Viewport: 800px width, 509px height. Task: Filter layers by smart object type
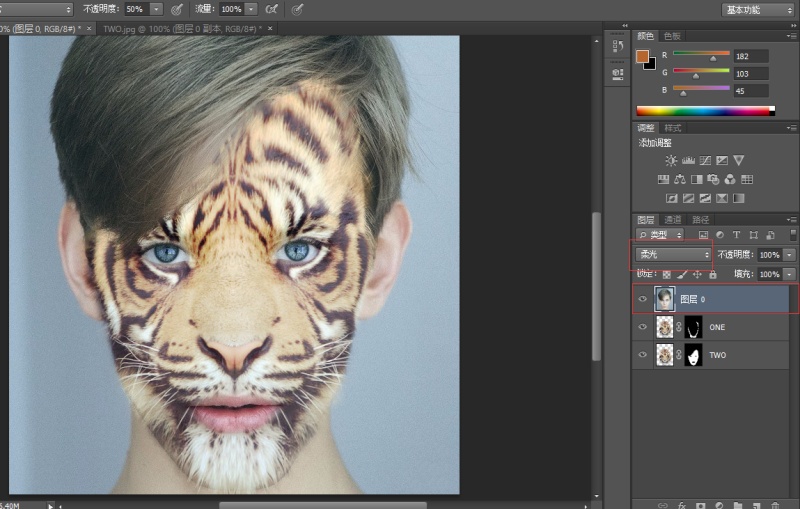pos(770,235)
